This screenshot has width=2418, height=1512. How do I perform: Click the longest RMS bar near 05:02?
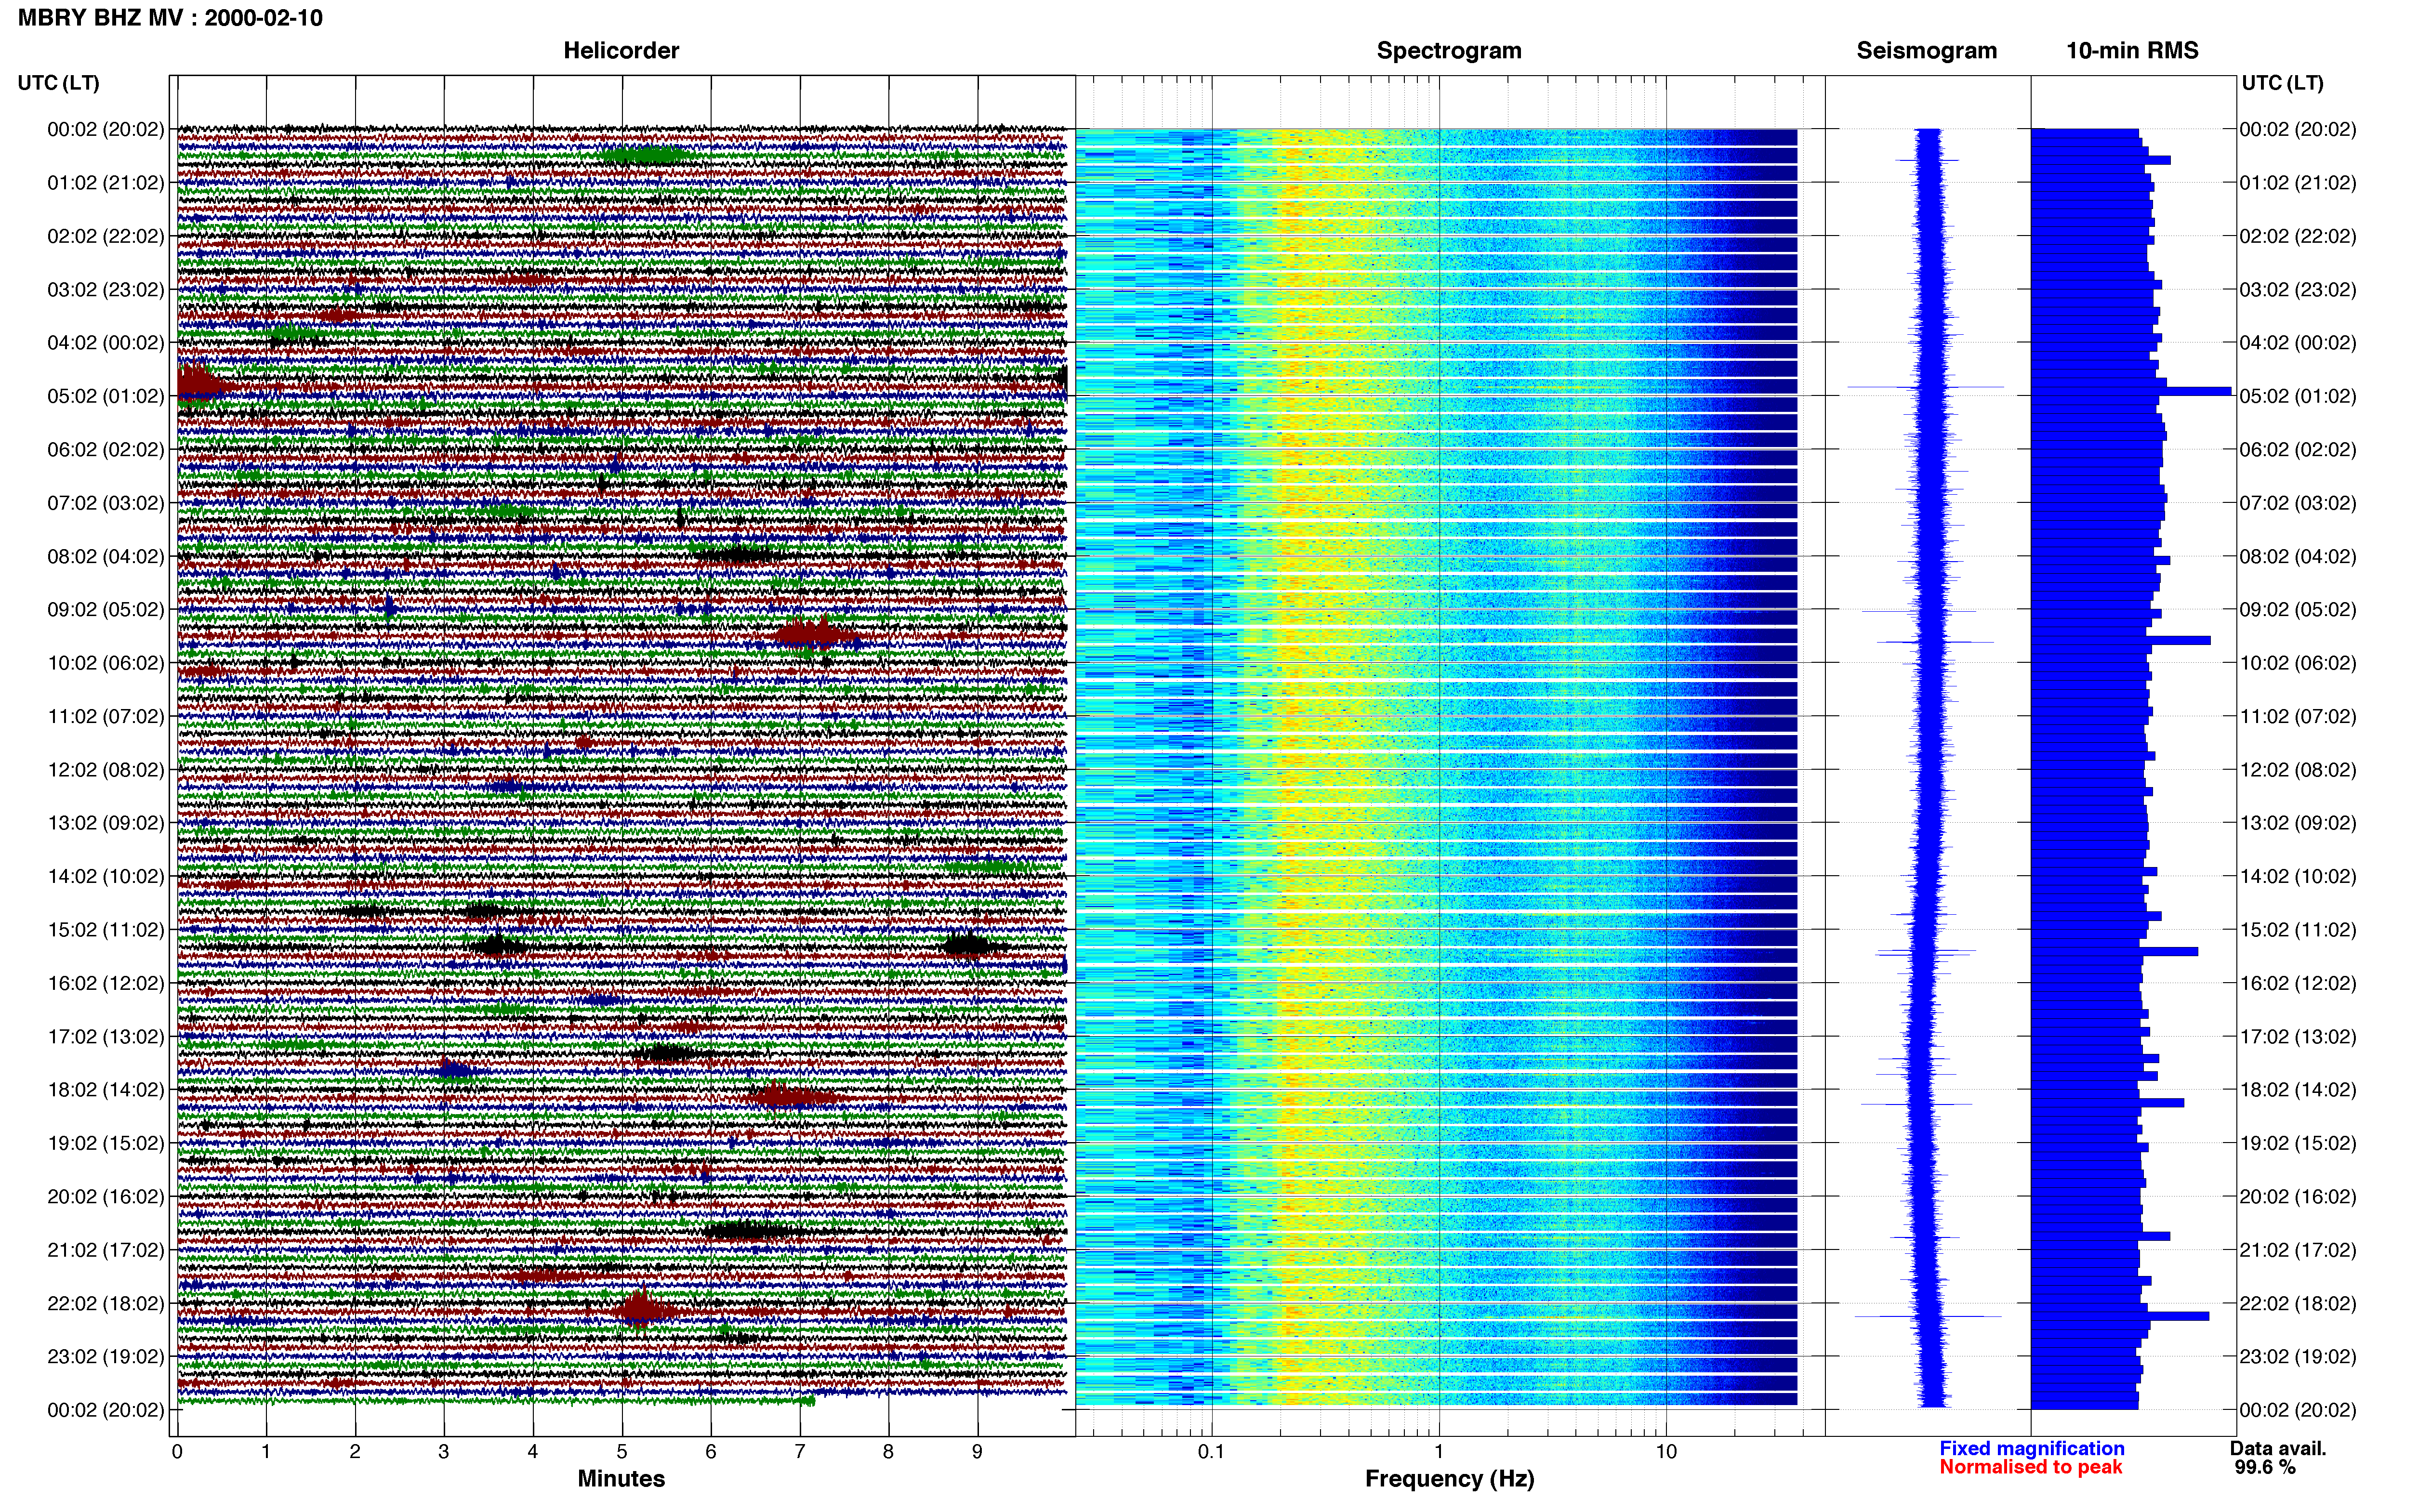pos(2131,391)
